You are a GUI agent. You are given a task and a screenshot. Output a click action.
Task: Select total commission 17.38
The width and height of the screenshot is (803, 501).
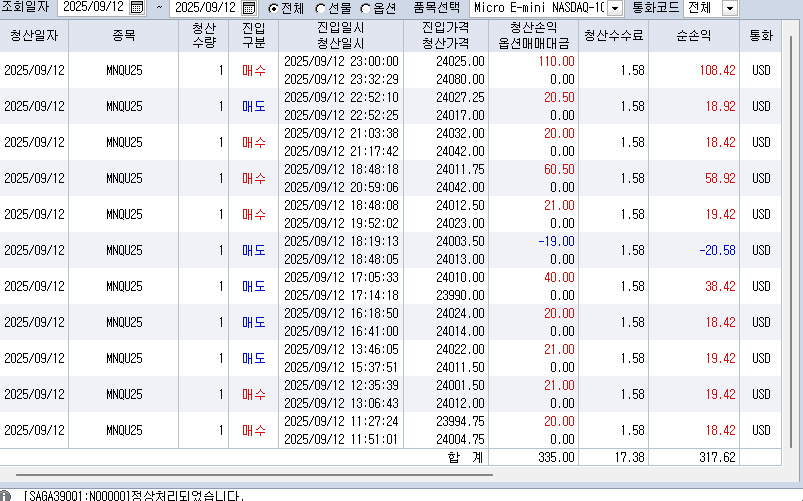[629, 457]
